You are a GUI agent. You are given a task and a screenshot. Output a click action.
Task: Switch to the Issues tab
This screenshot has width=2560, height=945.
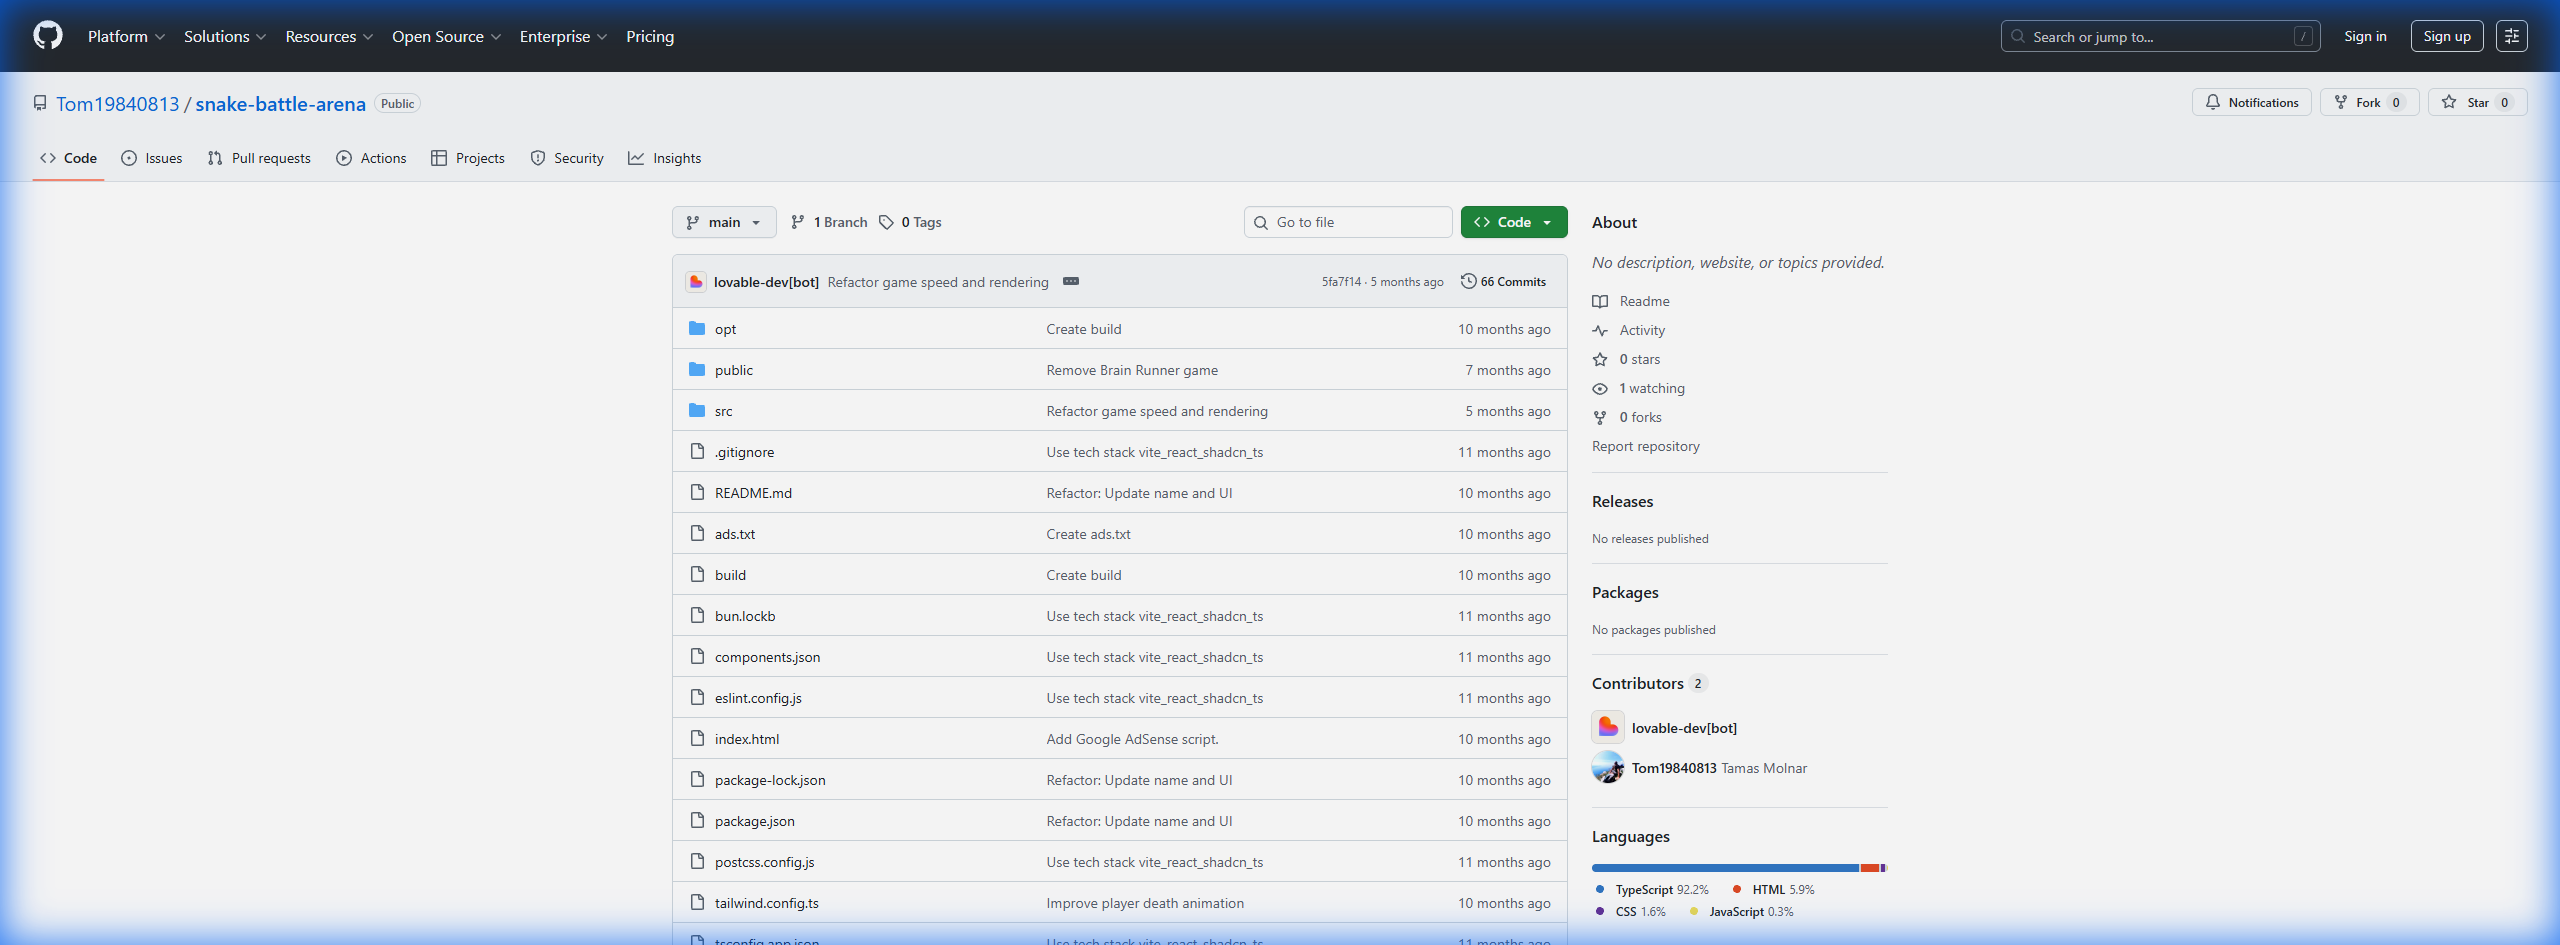(152, 158)
